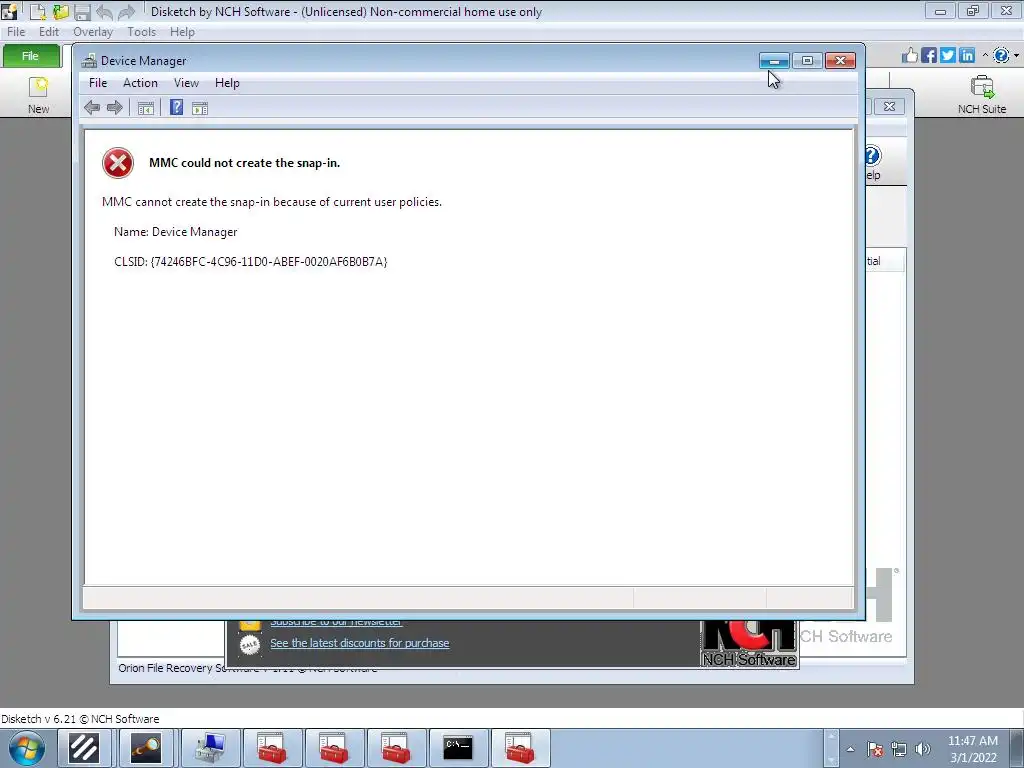The width and height of the screenshot is (1024, 768).
Task: Toggle Show/Hide Console Tree toolbar icon
Action: [146, 108]
